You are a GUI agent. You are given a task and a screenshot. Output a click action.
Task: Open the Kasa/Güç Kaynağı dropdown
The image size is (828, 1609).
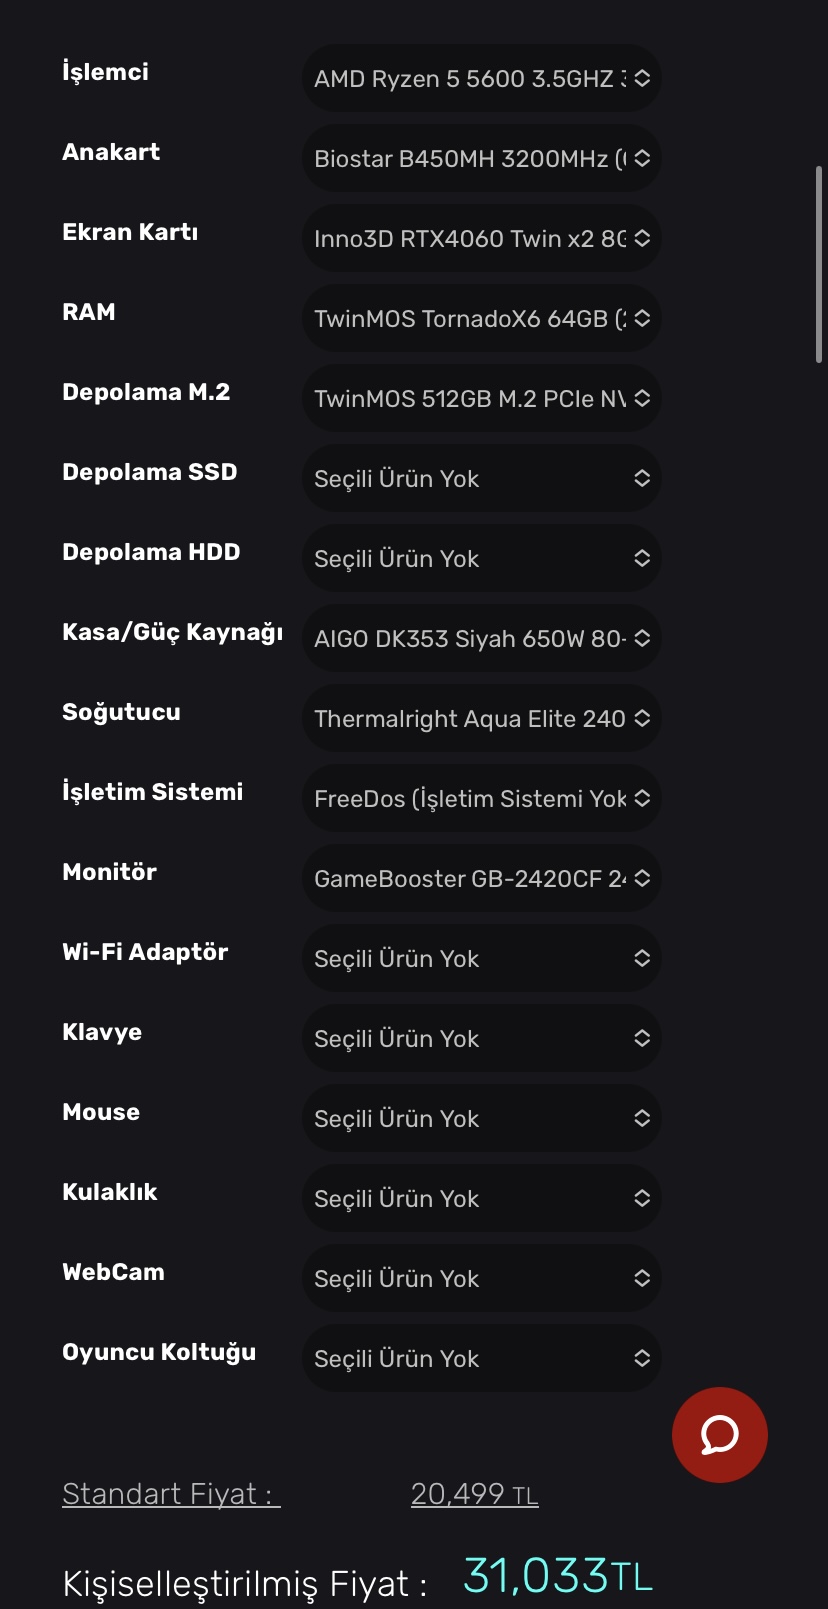(x=481, y=639)
